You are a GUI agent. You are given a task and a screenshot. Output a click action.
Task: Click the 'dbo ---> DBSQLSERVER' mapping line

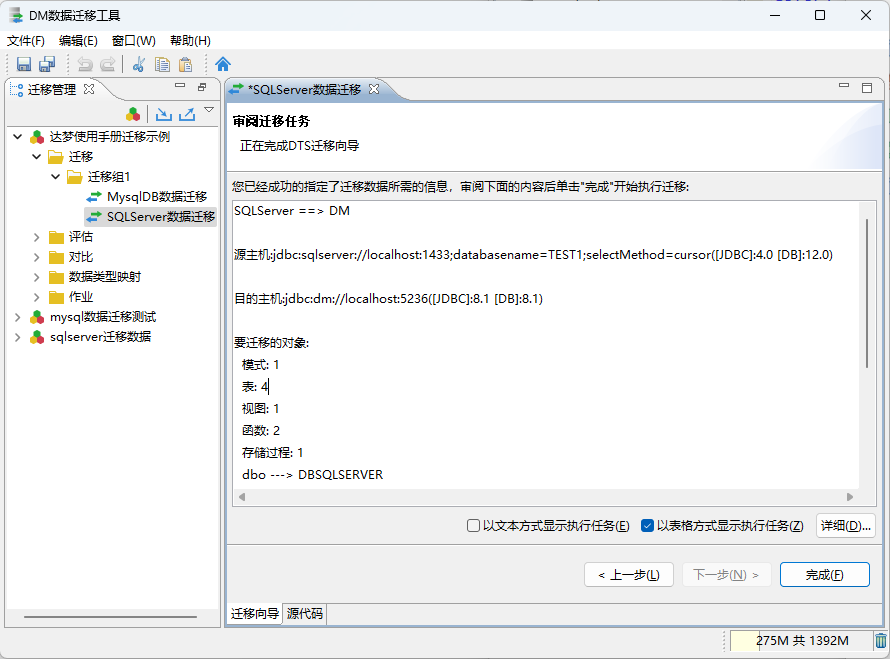(312, 475)
